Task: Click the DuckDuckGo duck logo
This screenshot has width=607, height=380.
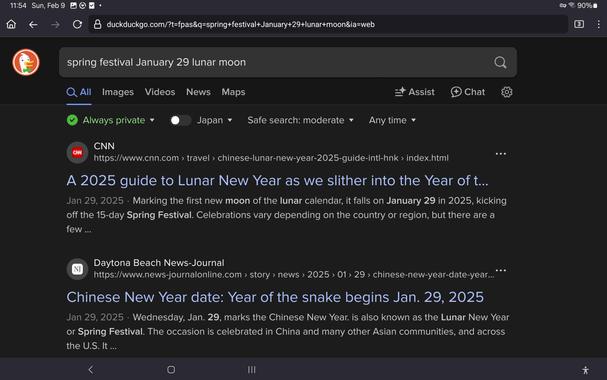Action: pos(26,62)
